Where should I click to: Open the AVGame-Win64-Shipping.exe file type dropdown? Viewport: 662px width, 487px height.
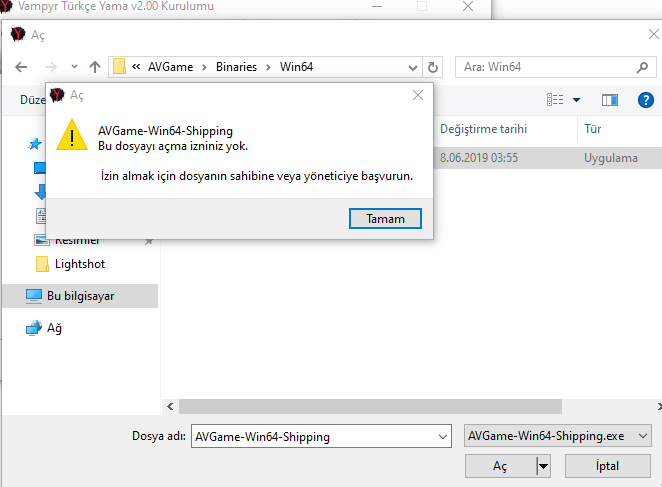(557, 435)
